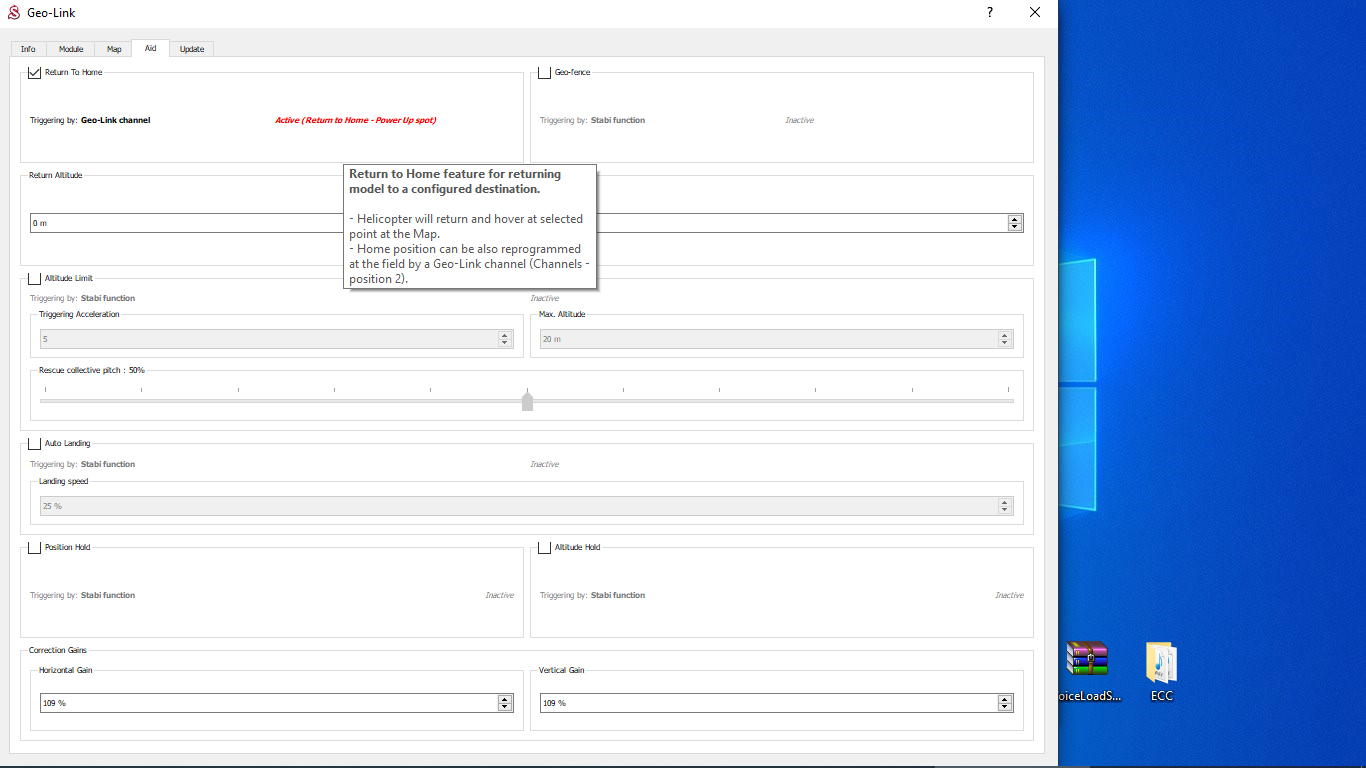Click the Horizontal Gain input field
The height and width of the screenshot is (768, 1366).
tap(265, 703)
